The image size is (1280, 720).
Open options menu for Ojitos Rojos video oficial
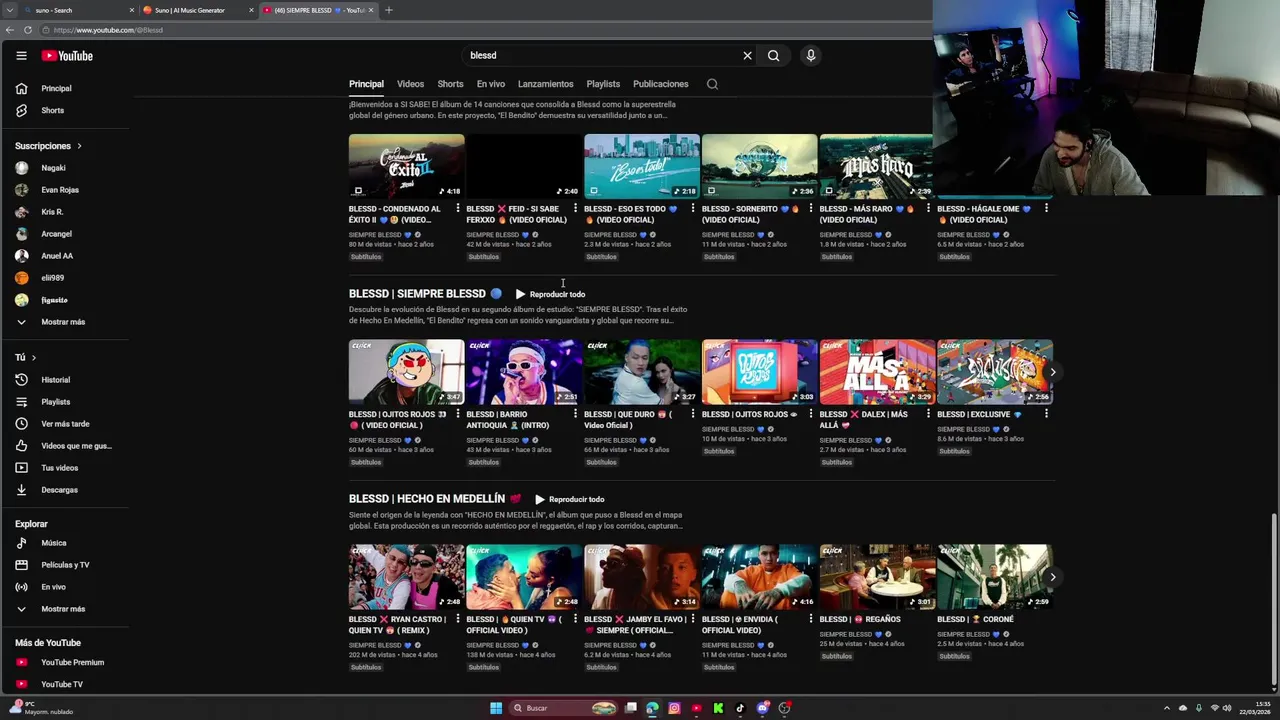click(x=458, y=413)
